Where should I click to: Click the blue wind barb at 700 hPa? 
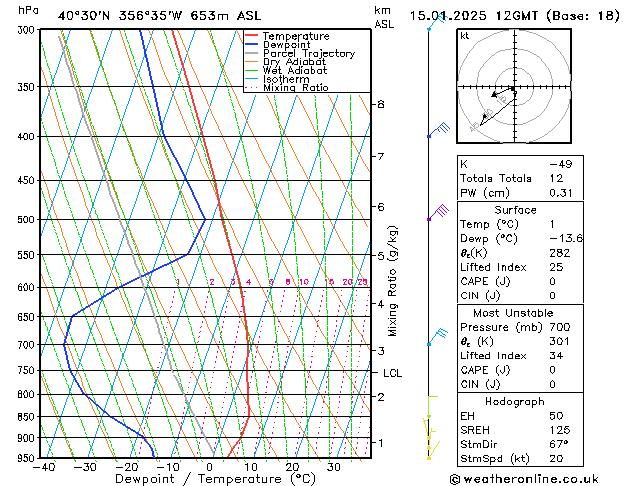pos(438,336)
